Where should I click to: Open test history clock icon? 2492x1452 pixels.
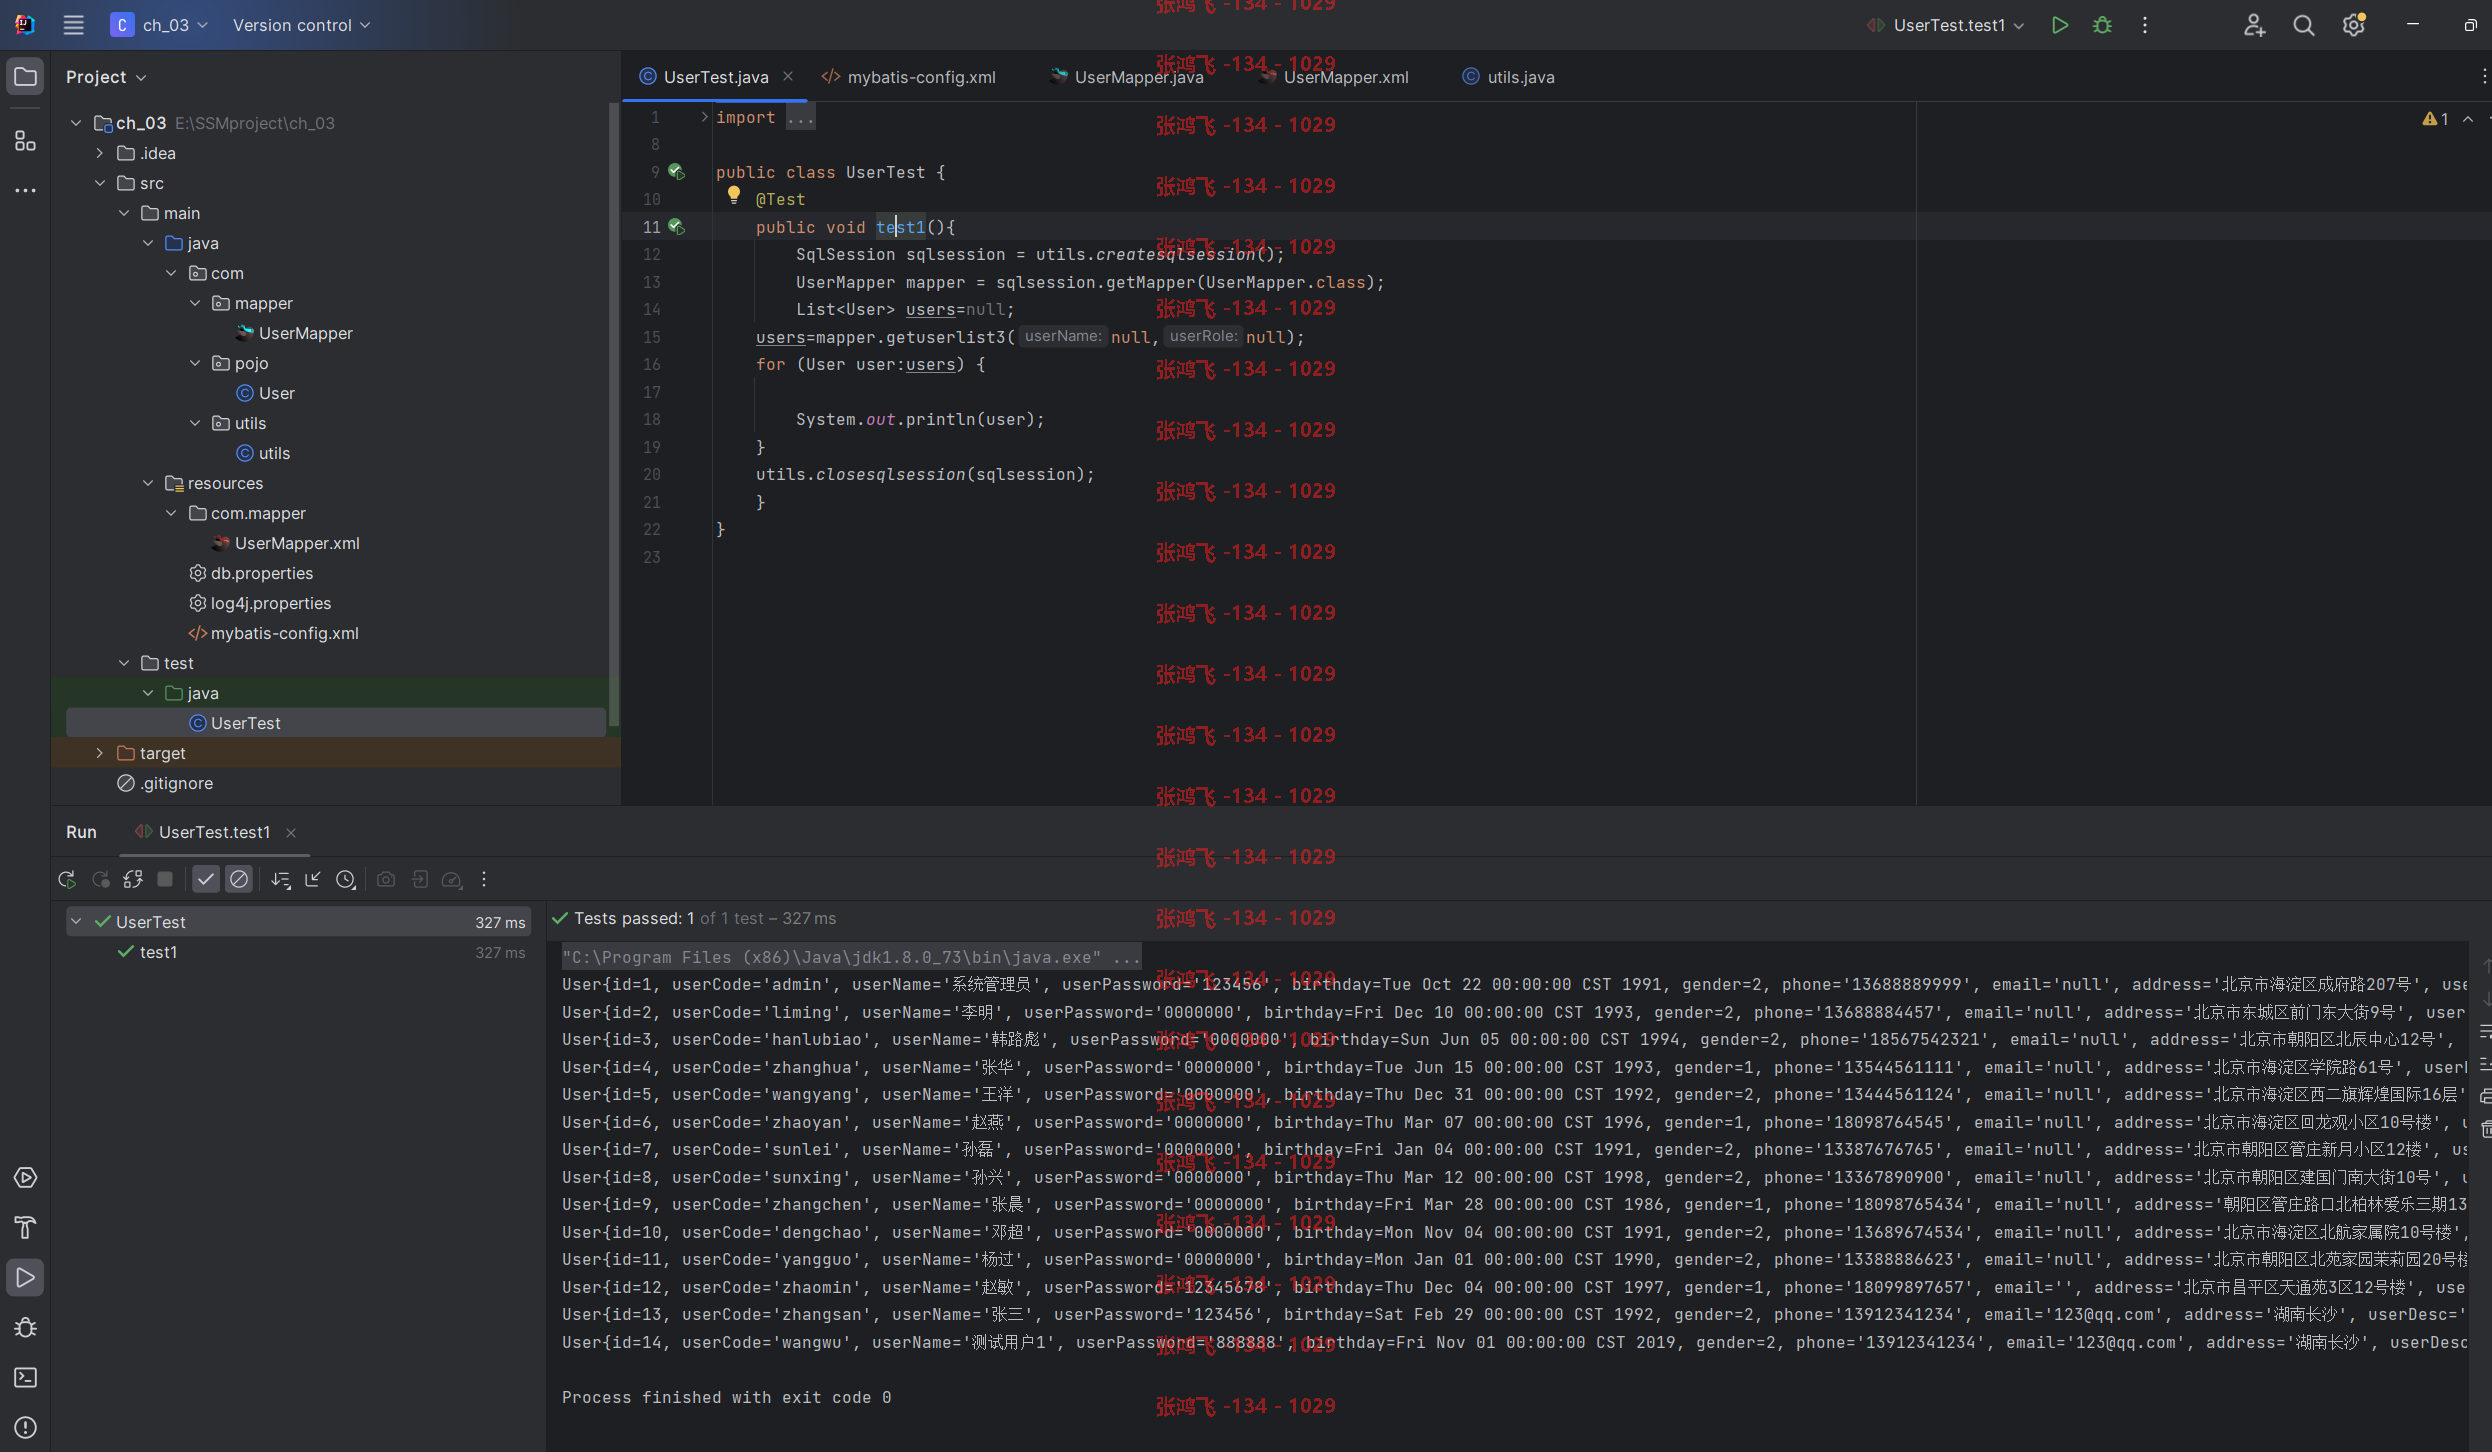pyautogui.click(x=346, y=880)
